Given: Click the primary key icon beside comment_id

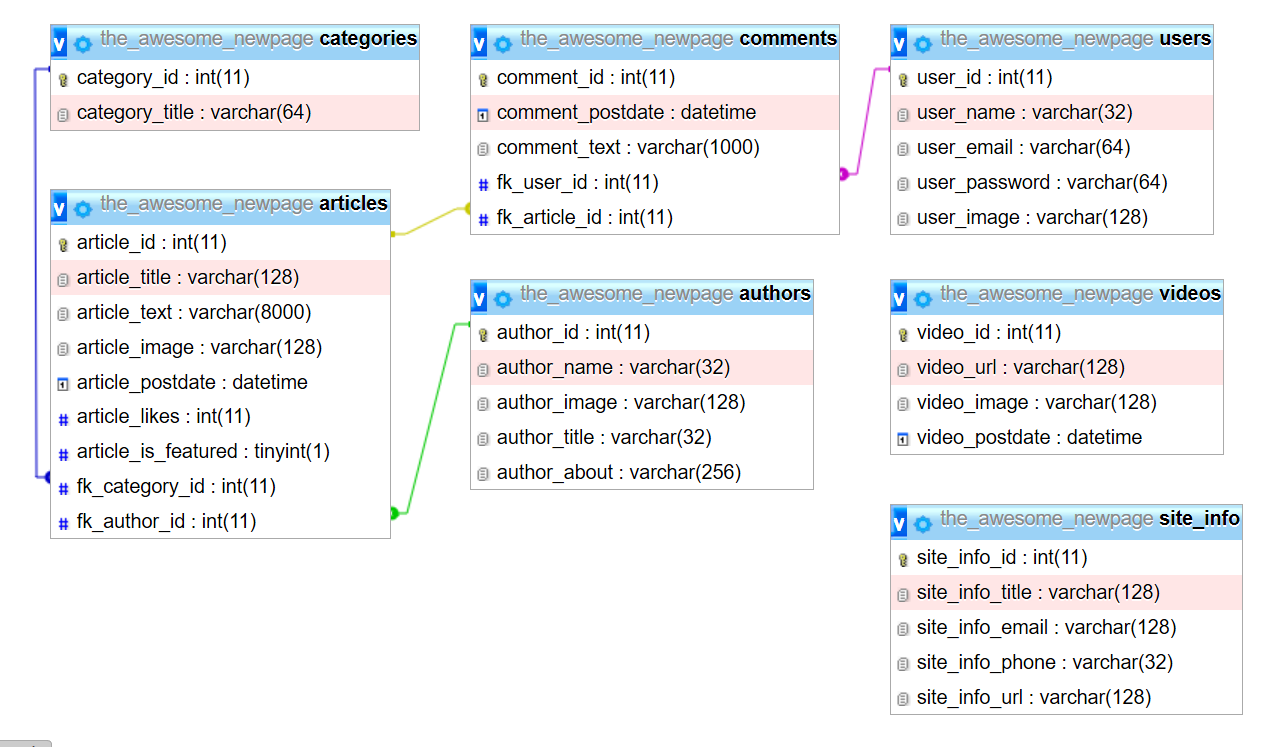Looking at the screenshot, I should click(x=483, y=79).
